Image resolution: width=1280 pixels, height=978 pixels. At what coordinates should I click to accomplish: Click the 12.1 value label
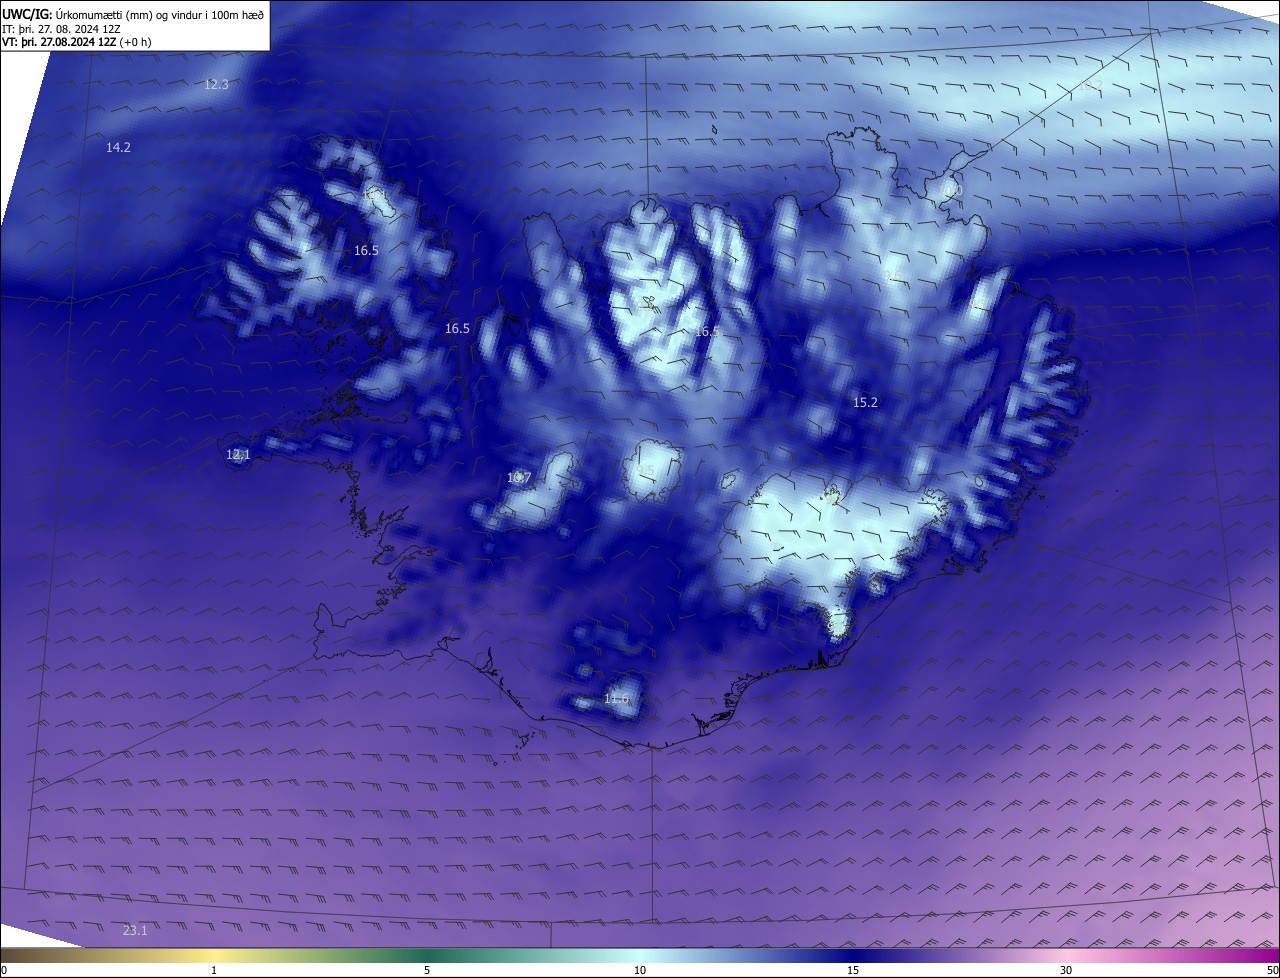pos(238,455)
